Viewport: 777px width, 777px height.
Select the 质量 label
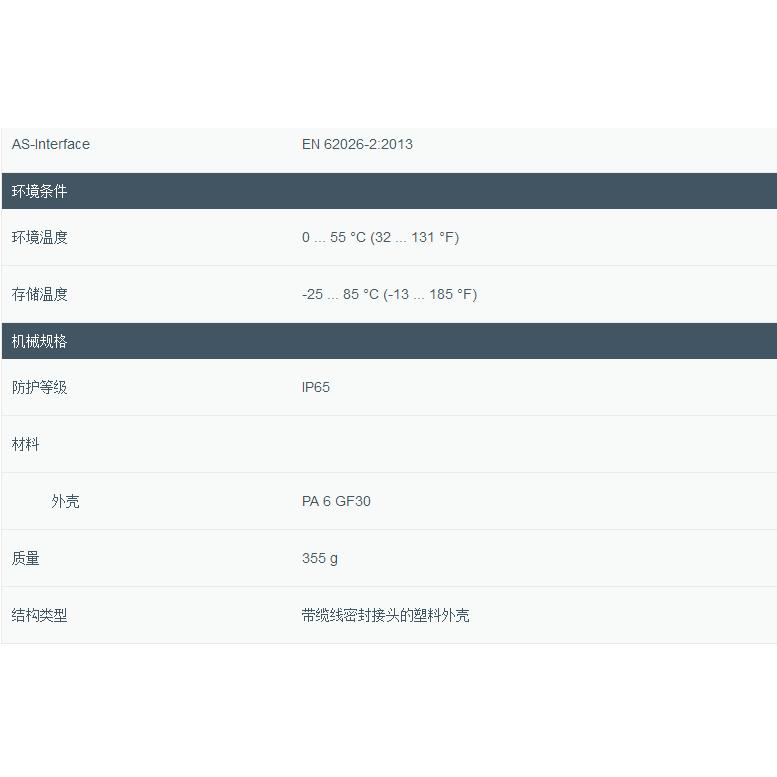(x=25, y=558)
